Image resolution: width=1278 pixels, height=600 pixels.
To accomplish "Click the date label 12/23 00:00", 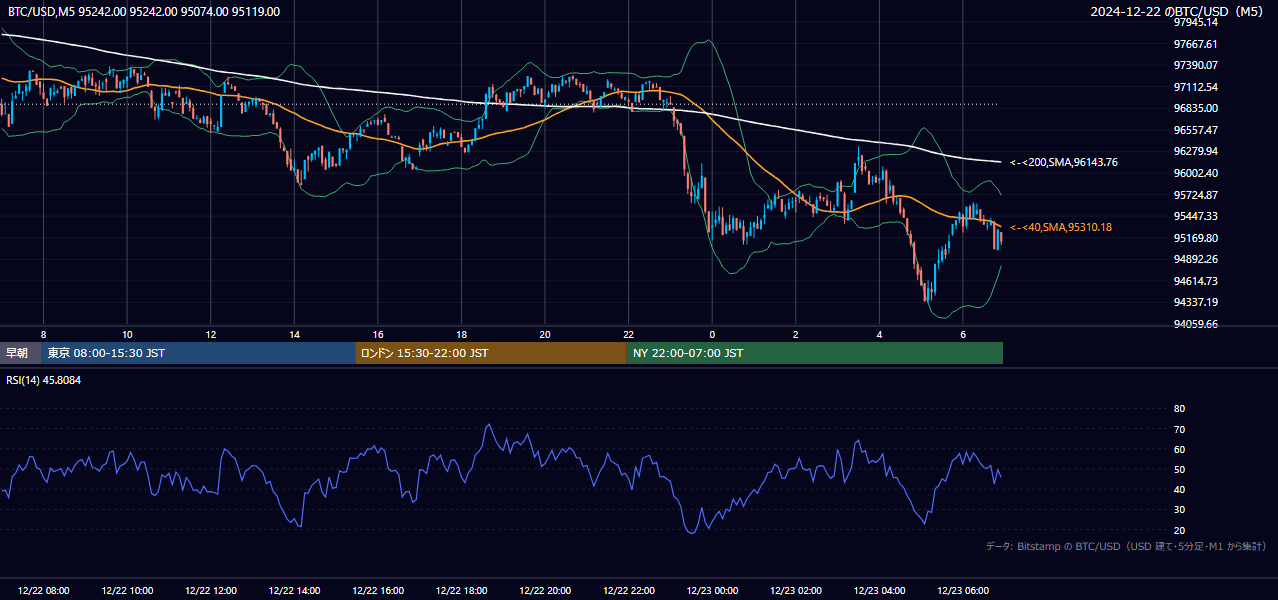I will [x=712, y=591].
